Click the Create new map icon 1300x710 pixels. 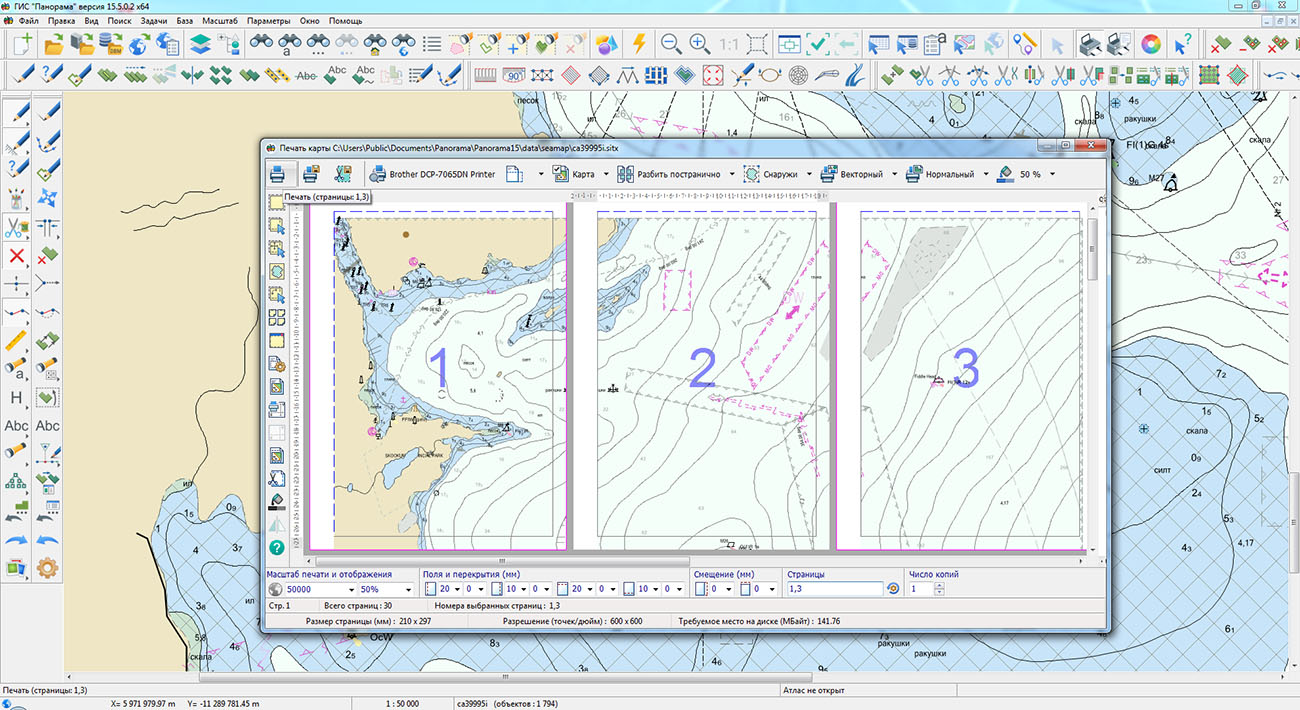tap(22, 44)
